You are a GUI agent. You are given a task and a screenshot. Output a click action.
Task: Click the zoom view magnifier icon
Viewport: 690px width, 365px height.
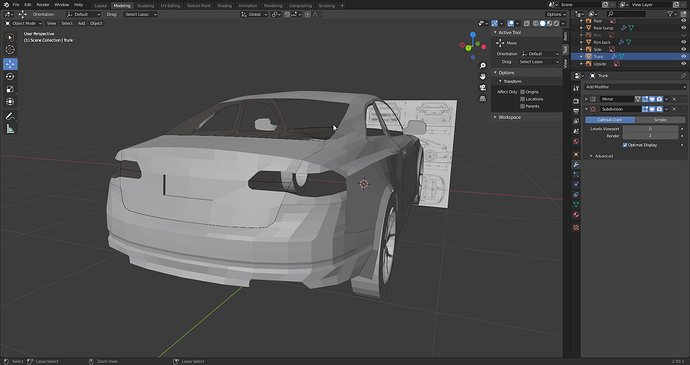(x=483, y=66)
